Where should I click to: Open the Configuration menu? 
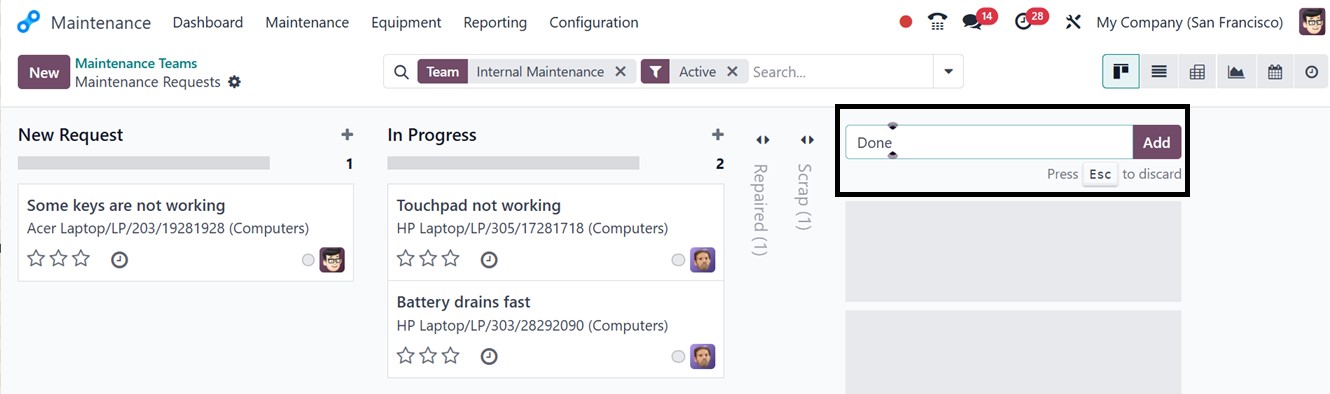point(594,22)
